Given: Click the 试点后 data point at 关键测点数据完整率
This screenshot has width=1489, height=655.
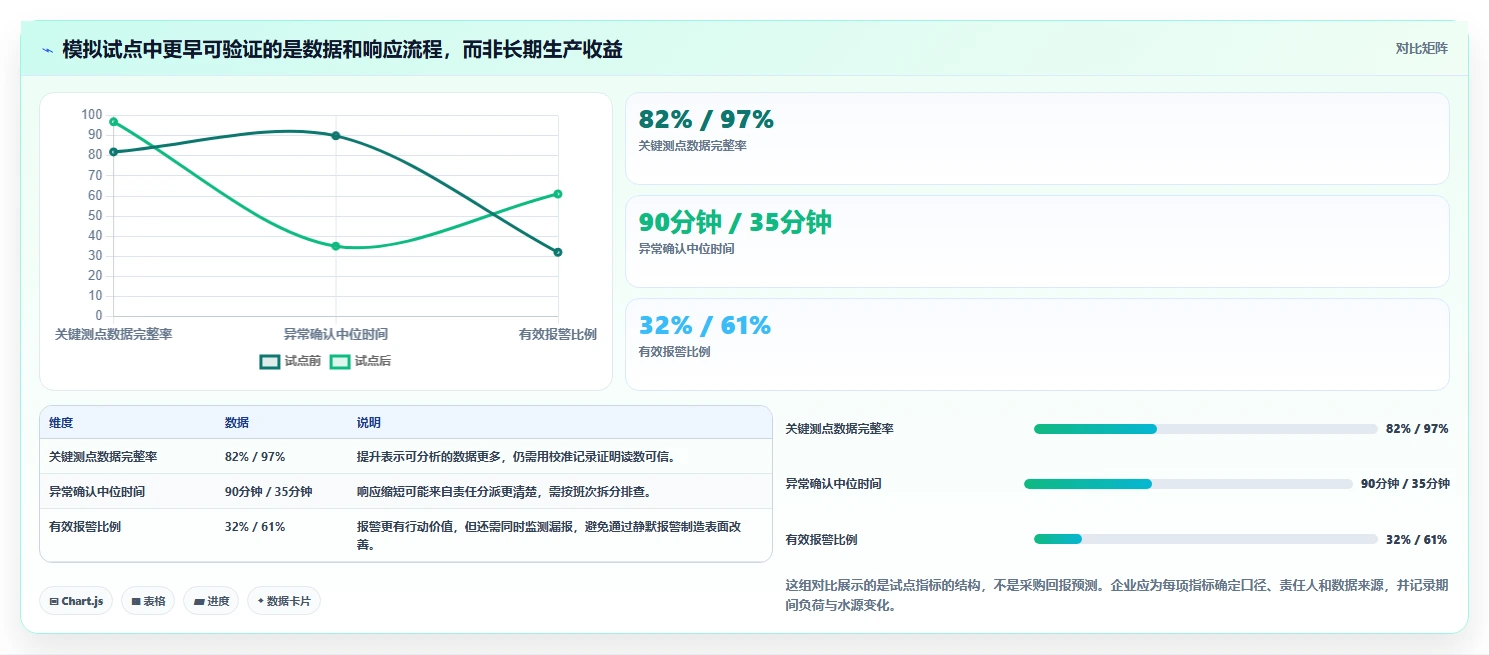Looking at the screenshot, I should 114,121.
